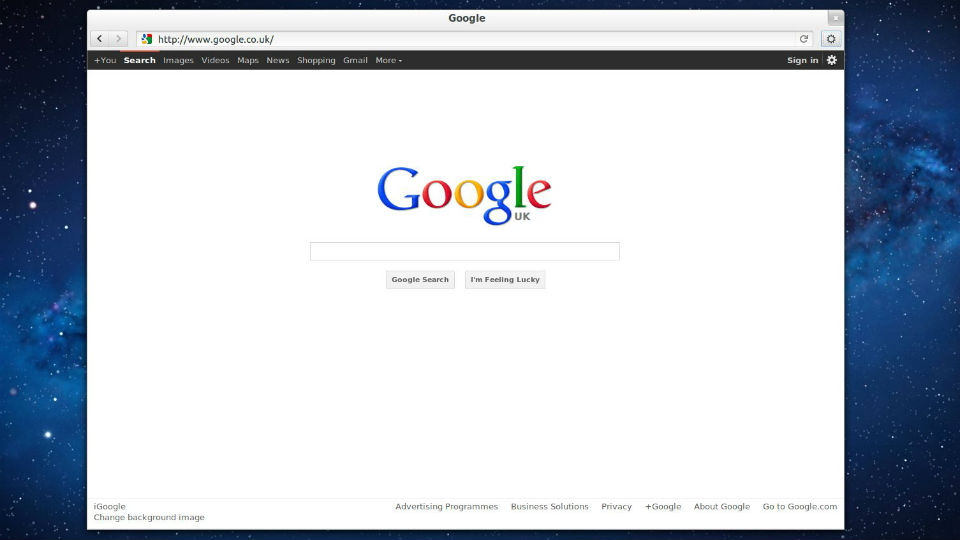This screenshot has height=540, width=960.
Task: Select the Search item in Google bar
Action: point(140,60)
